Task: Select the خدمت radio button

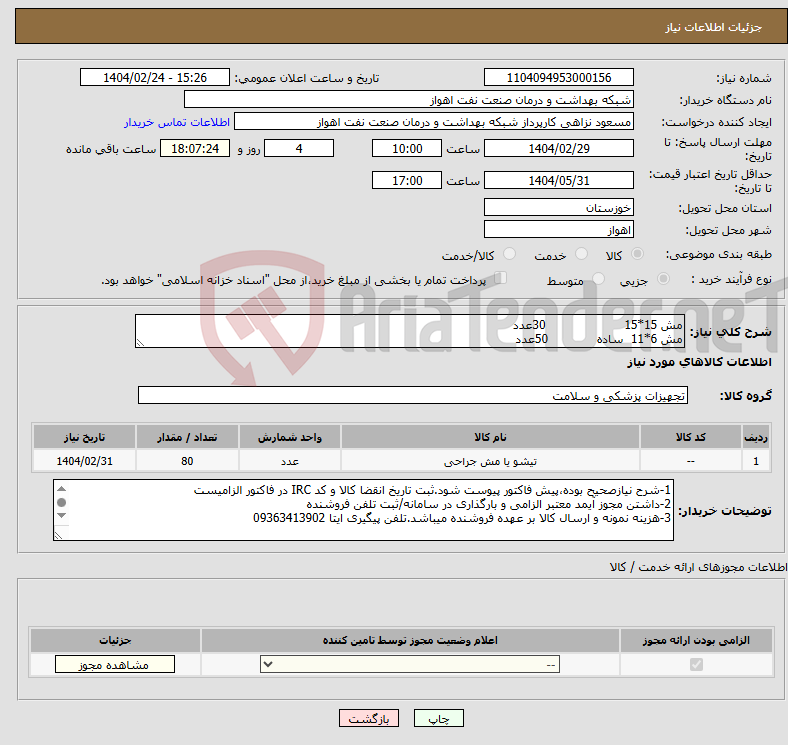Action: (581, 254)
